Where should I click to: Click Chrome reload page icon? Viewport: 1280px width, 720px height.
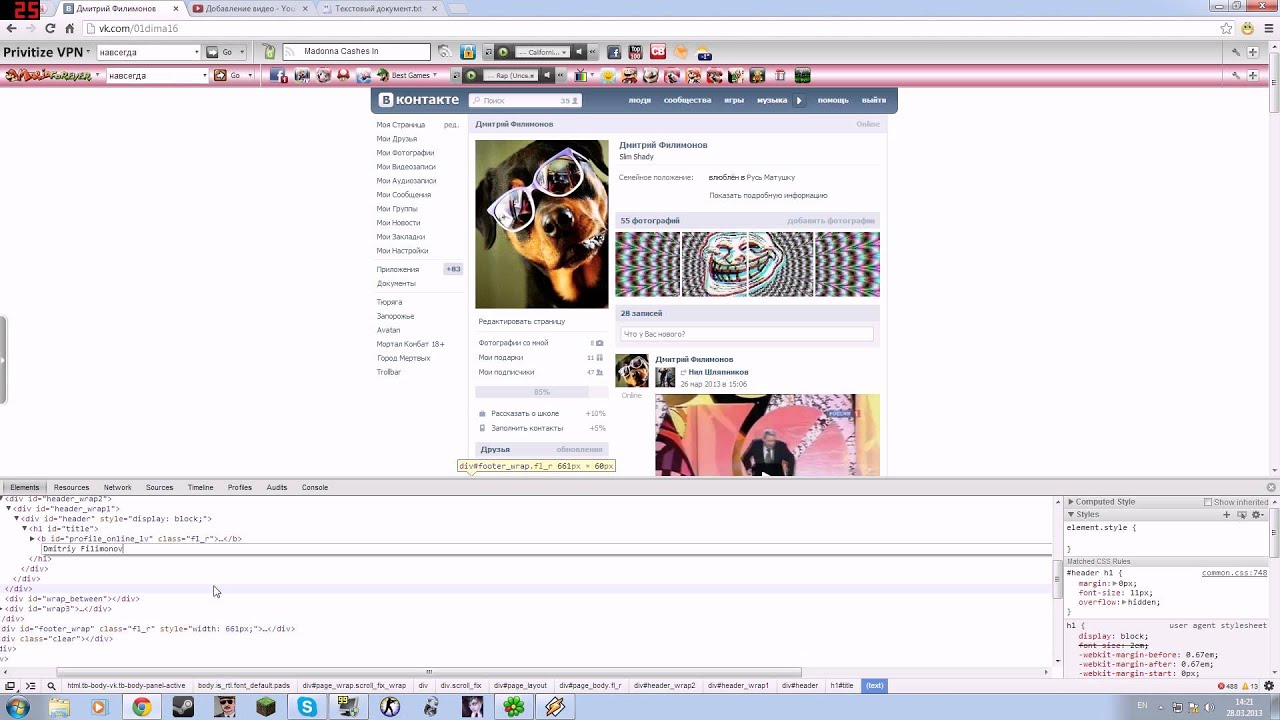tap(48, 28)
